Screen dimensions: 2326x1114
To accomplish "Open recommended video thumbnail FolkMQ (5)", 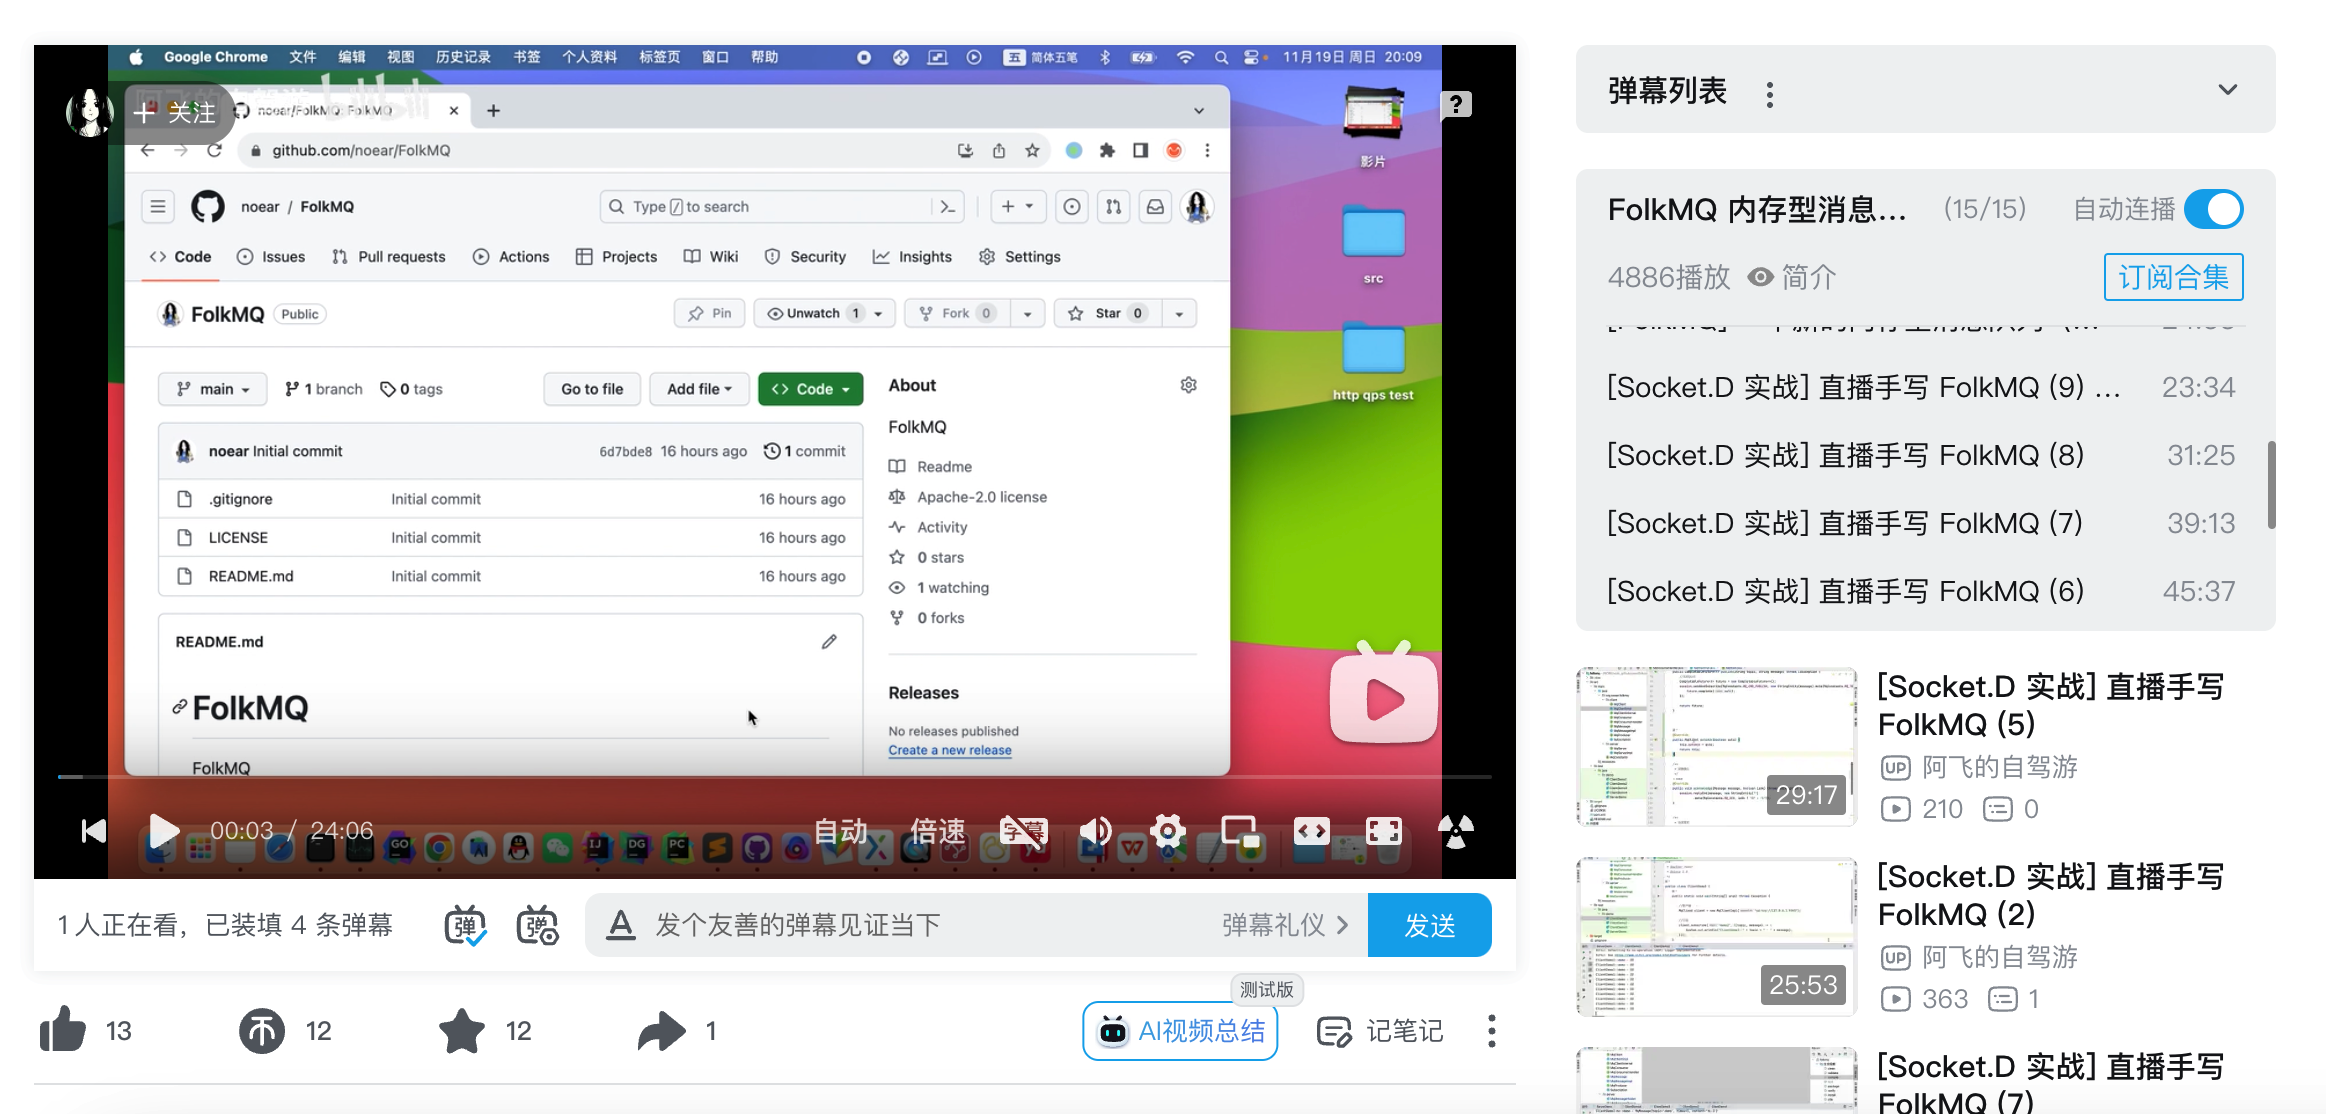I will pos(1716,746).
